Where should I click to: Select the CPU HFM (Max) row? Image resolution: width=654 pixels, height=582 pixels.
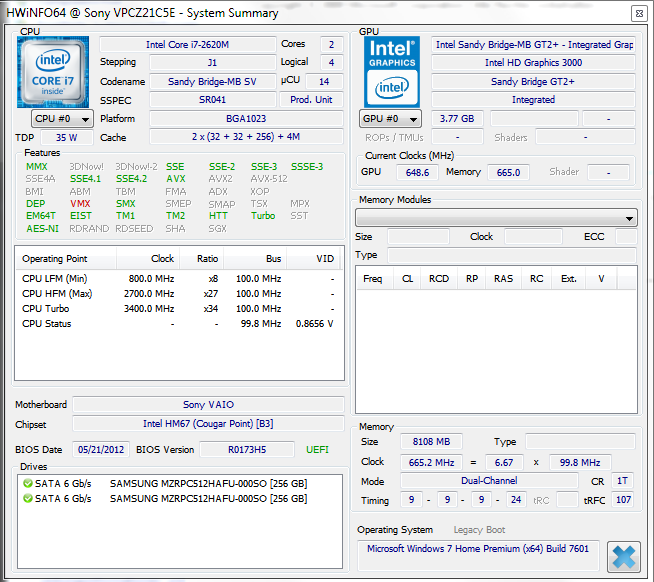179,294
